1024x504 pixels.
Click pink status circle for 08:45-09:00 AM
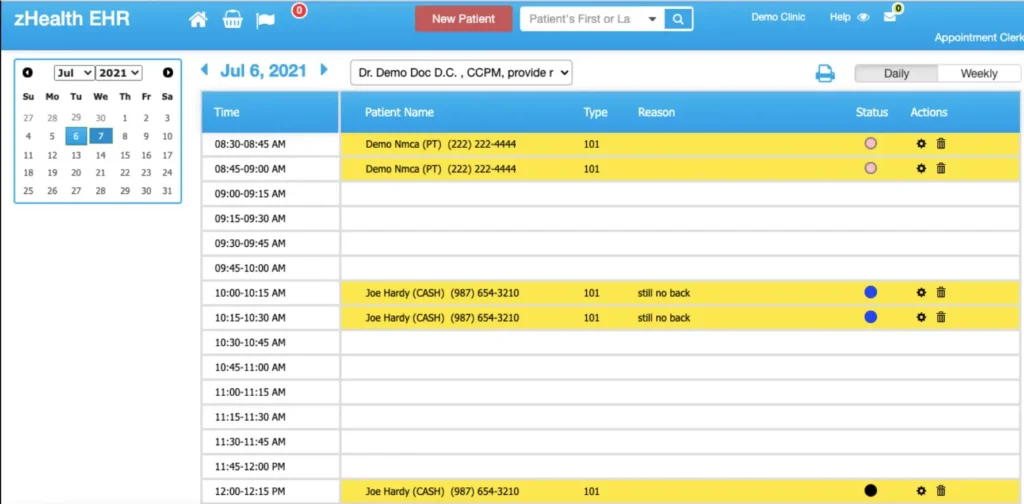point(871,168)
